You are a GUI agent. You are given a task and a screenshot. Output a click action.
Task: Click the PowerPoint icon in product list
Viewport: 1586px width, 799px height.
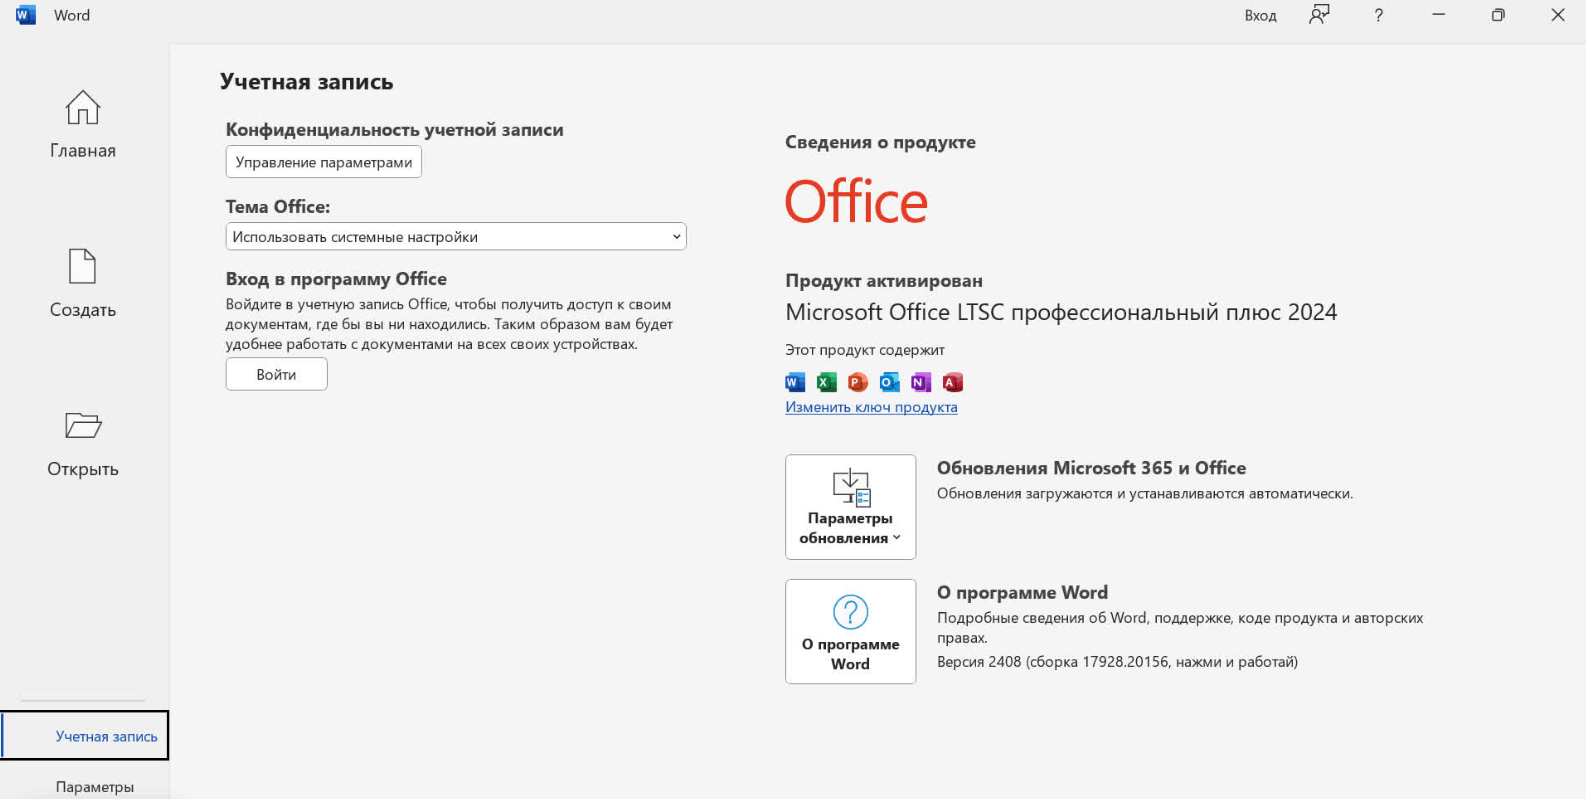(x=858, y=382)
